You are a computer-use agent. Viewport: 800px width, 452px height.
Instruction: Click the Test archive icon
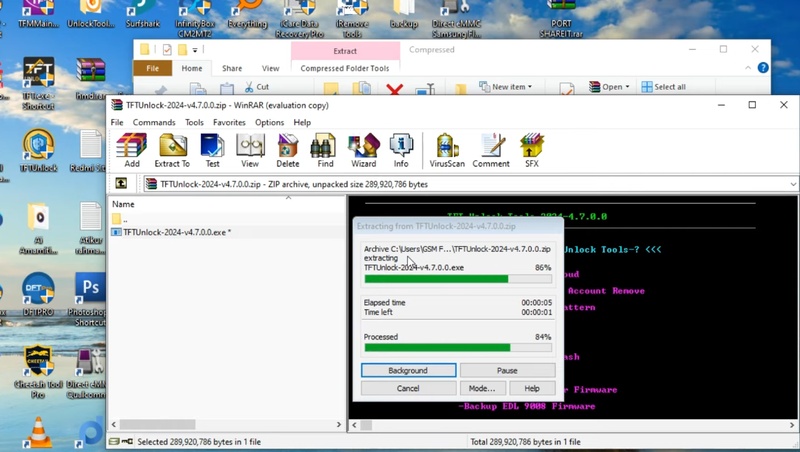212,150
